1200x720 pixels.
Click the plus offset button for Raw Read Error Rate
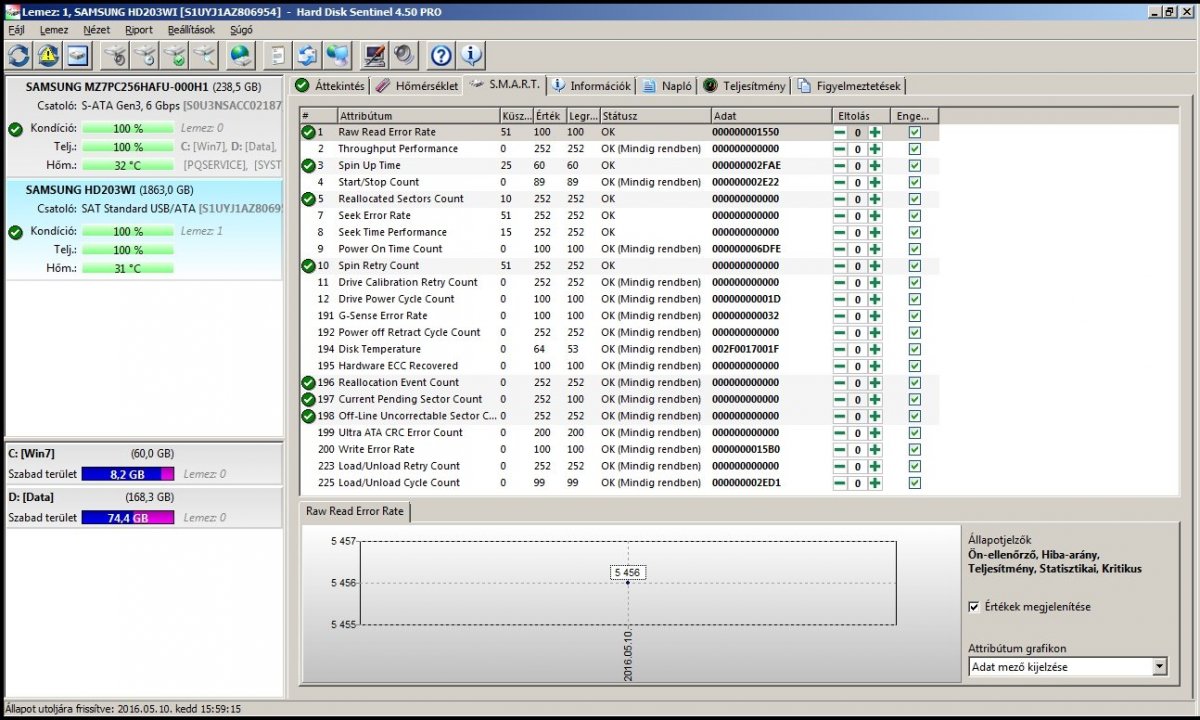tap(875, 132)
